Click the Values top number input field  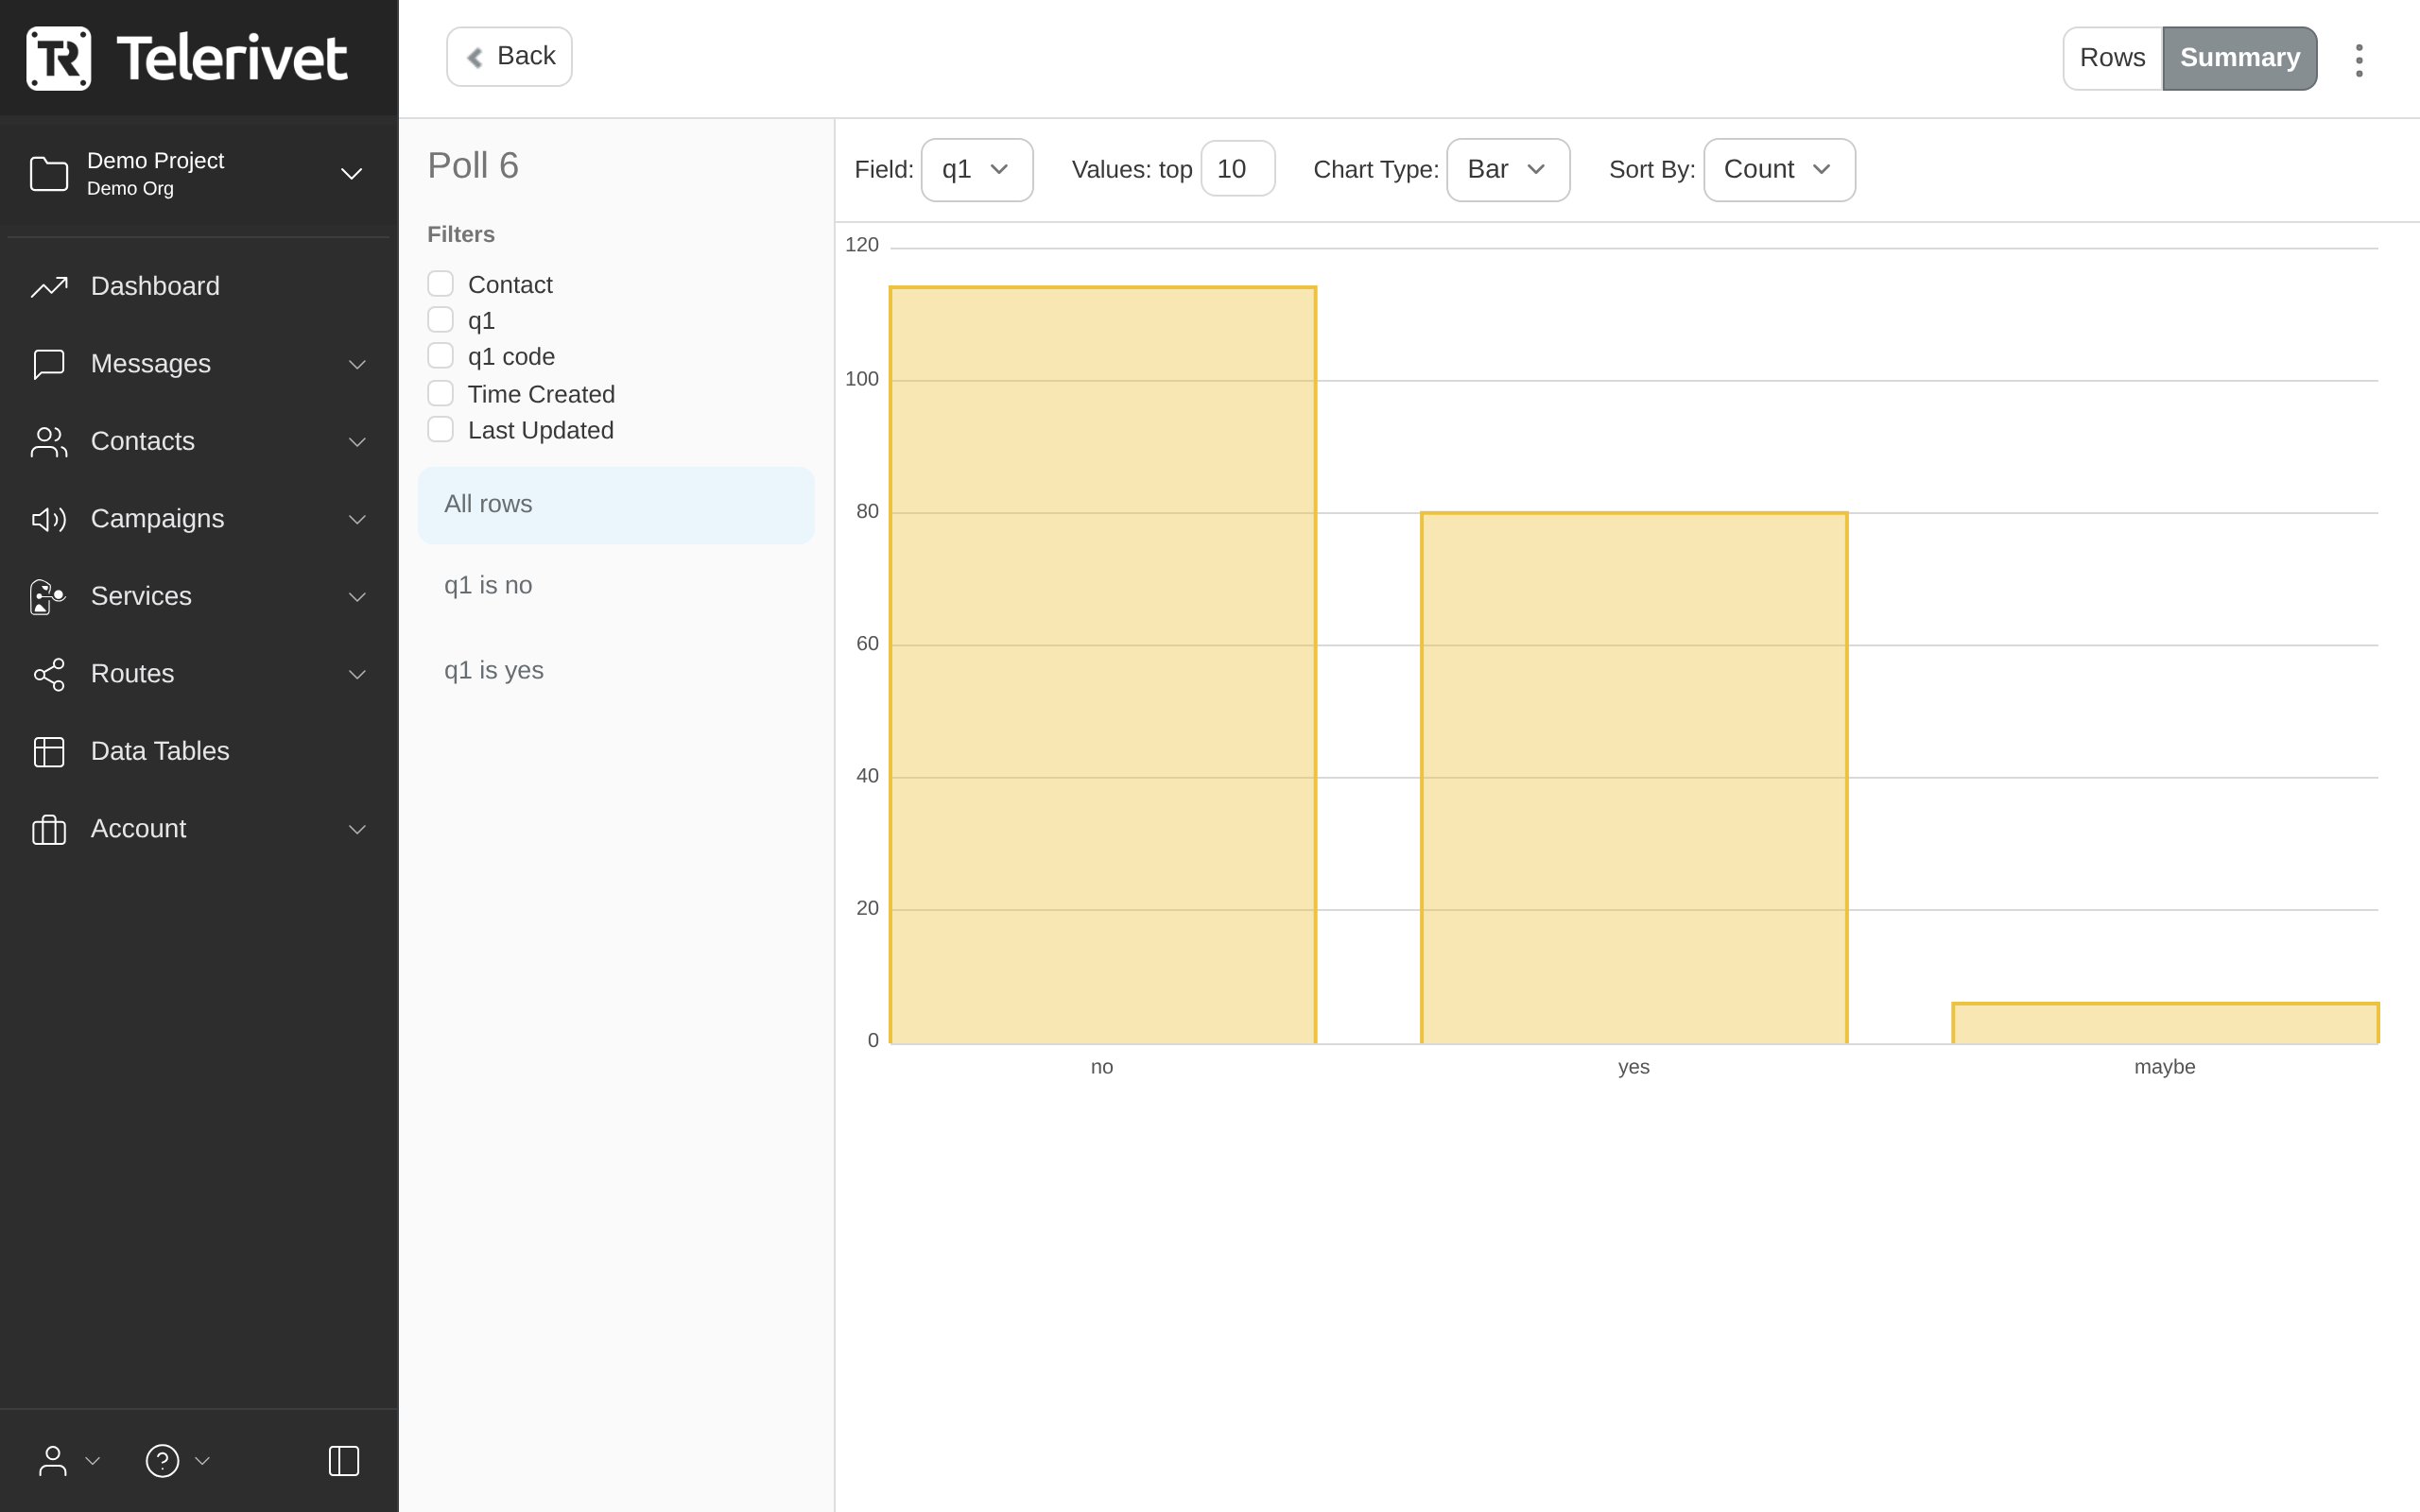click(1237, 169)
